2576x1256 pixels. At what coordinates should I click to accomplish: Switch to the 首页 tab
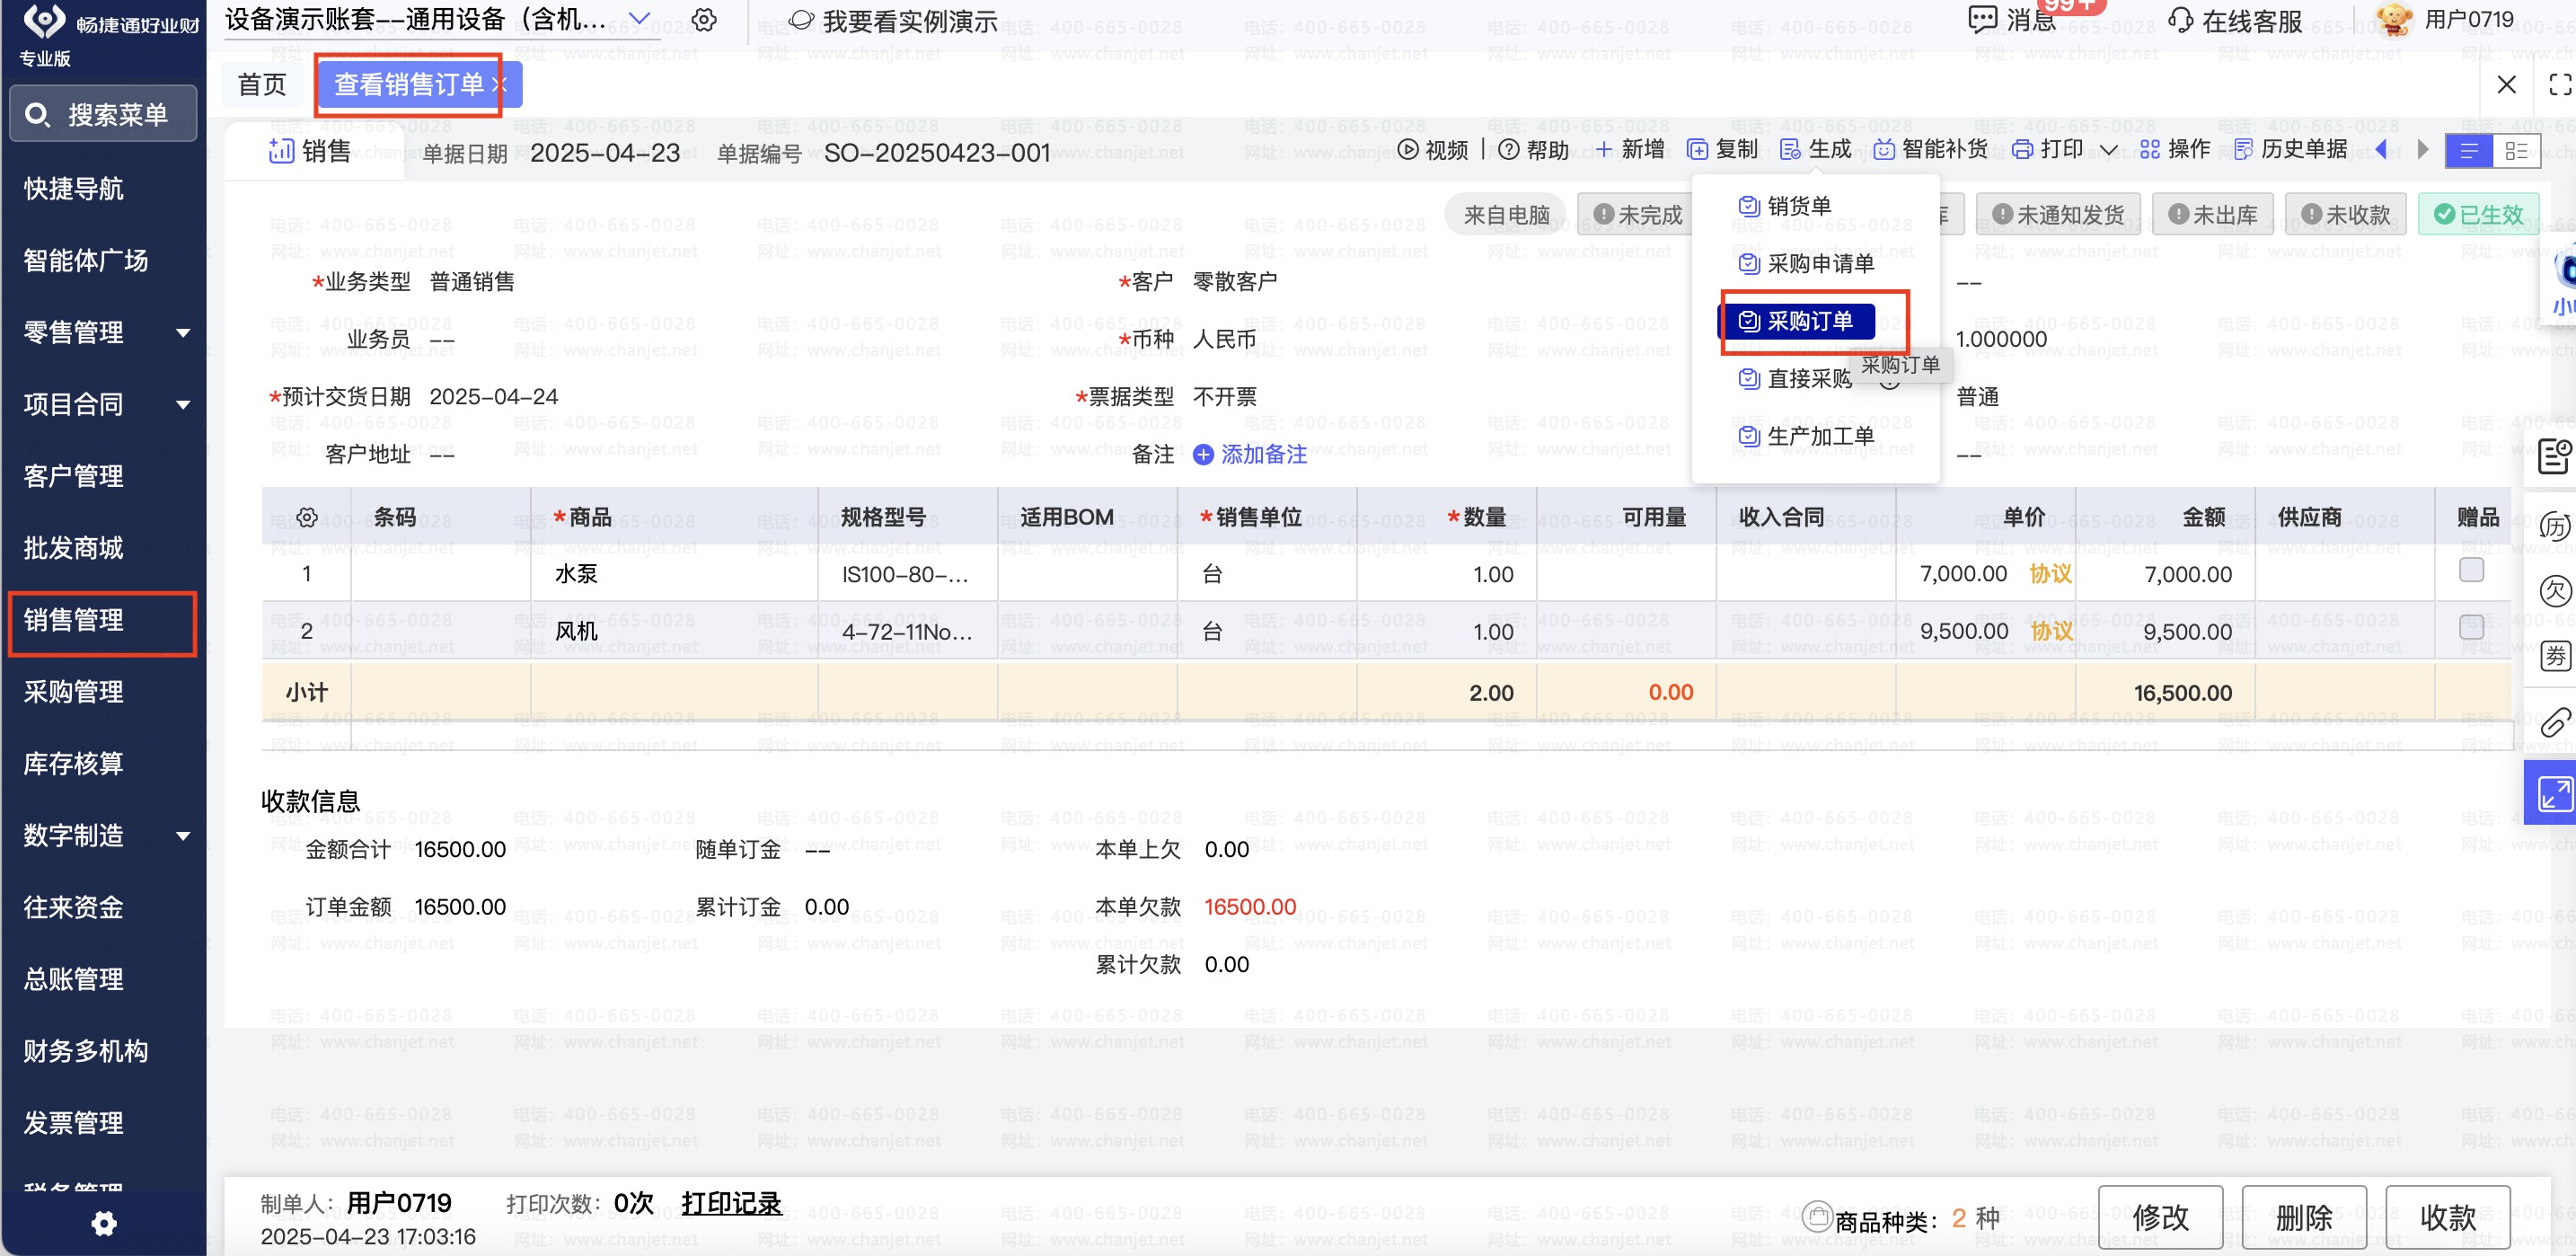click(x=262, y=85)
